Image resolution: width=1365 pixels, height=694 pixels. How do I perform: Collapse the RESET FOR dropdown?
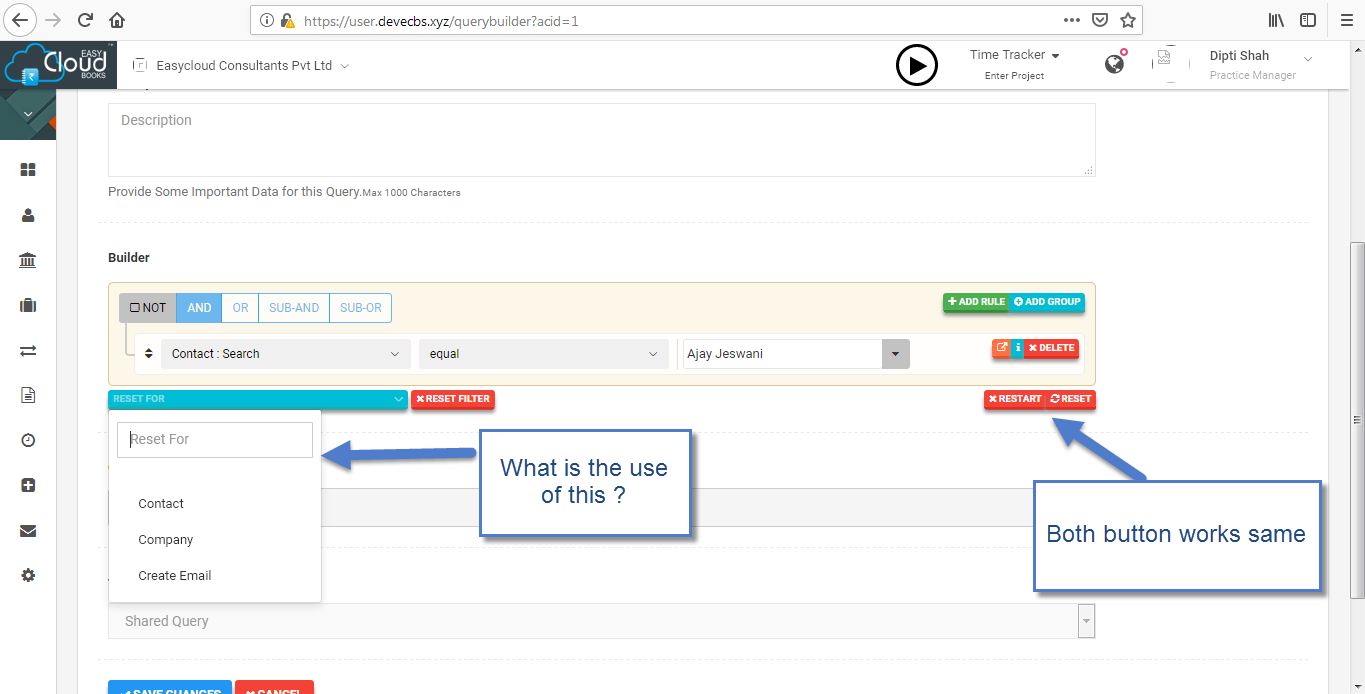[x=258, y=399]
